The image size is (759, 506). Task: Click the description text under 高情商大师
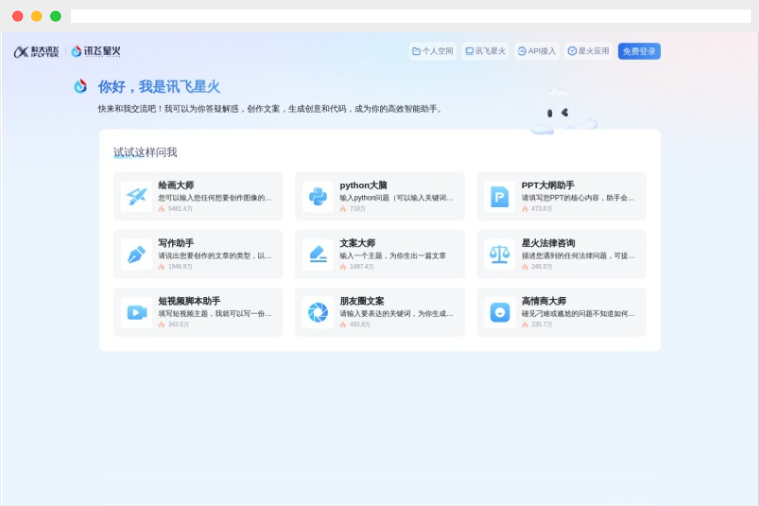(x=578, y=314)
